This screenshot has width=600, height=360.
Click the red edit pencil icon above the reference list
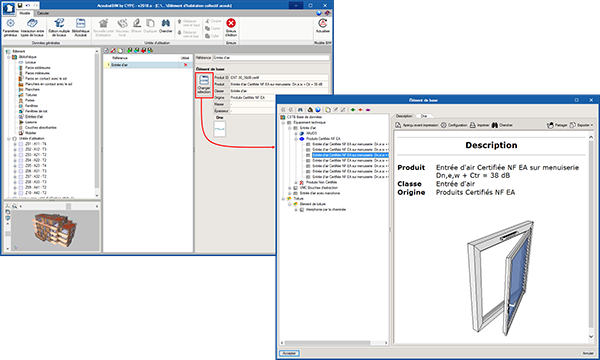click(113, 50)
